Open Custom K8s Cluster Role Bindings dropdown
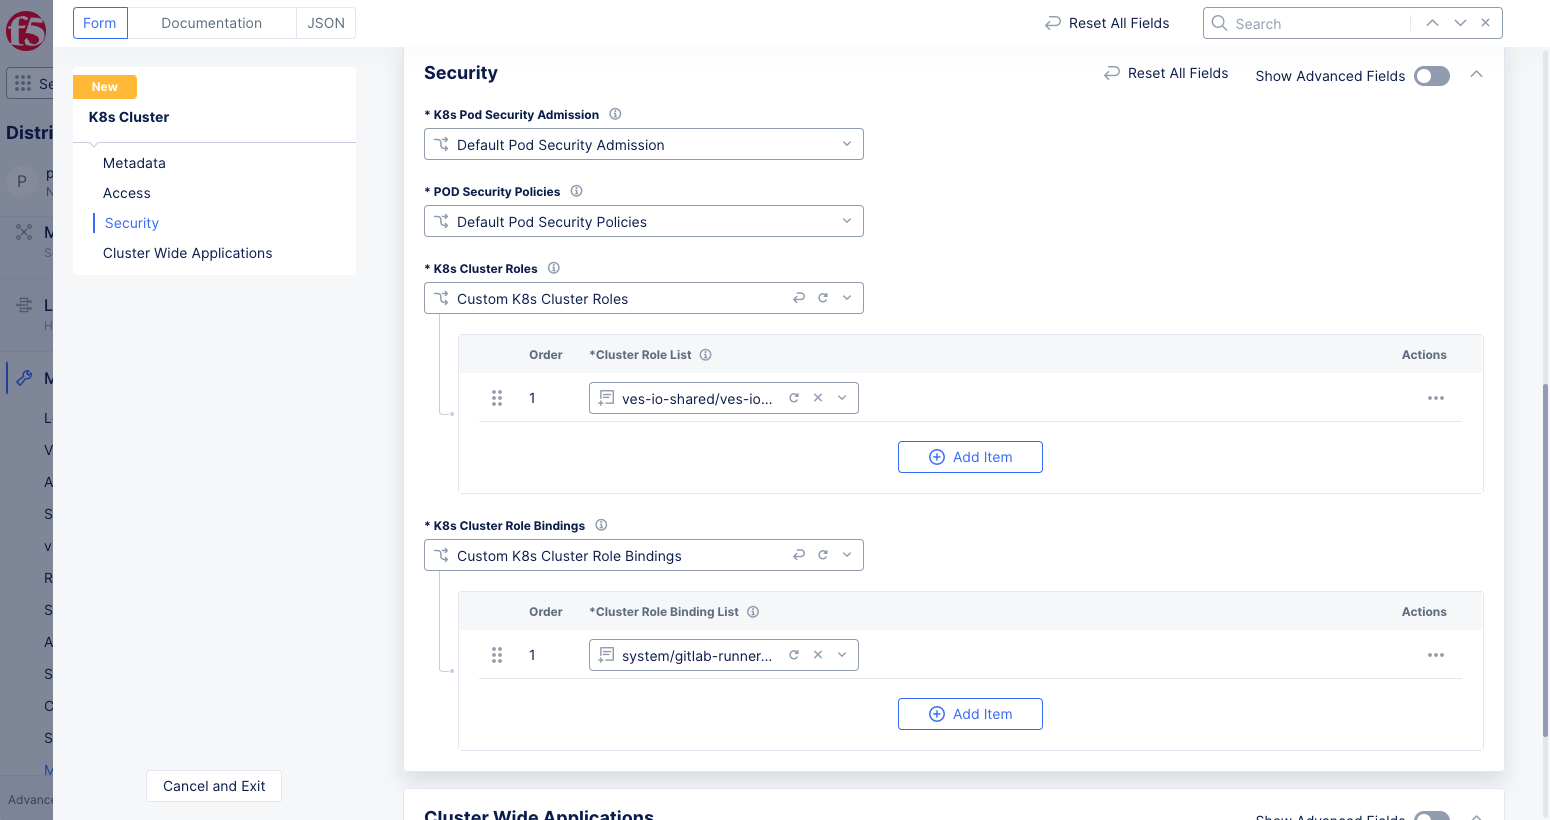 pyautogui.click(x=846, y=555)
